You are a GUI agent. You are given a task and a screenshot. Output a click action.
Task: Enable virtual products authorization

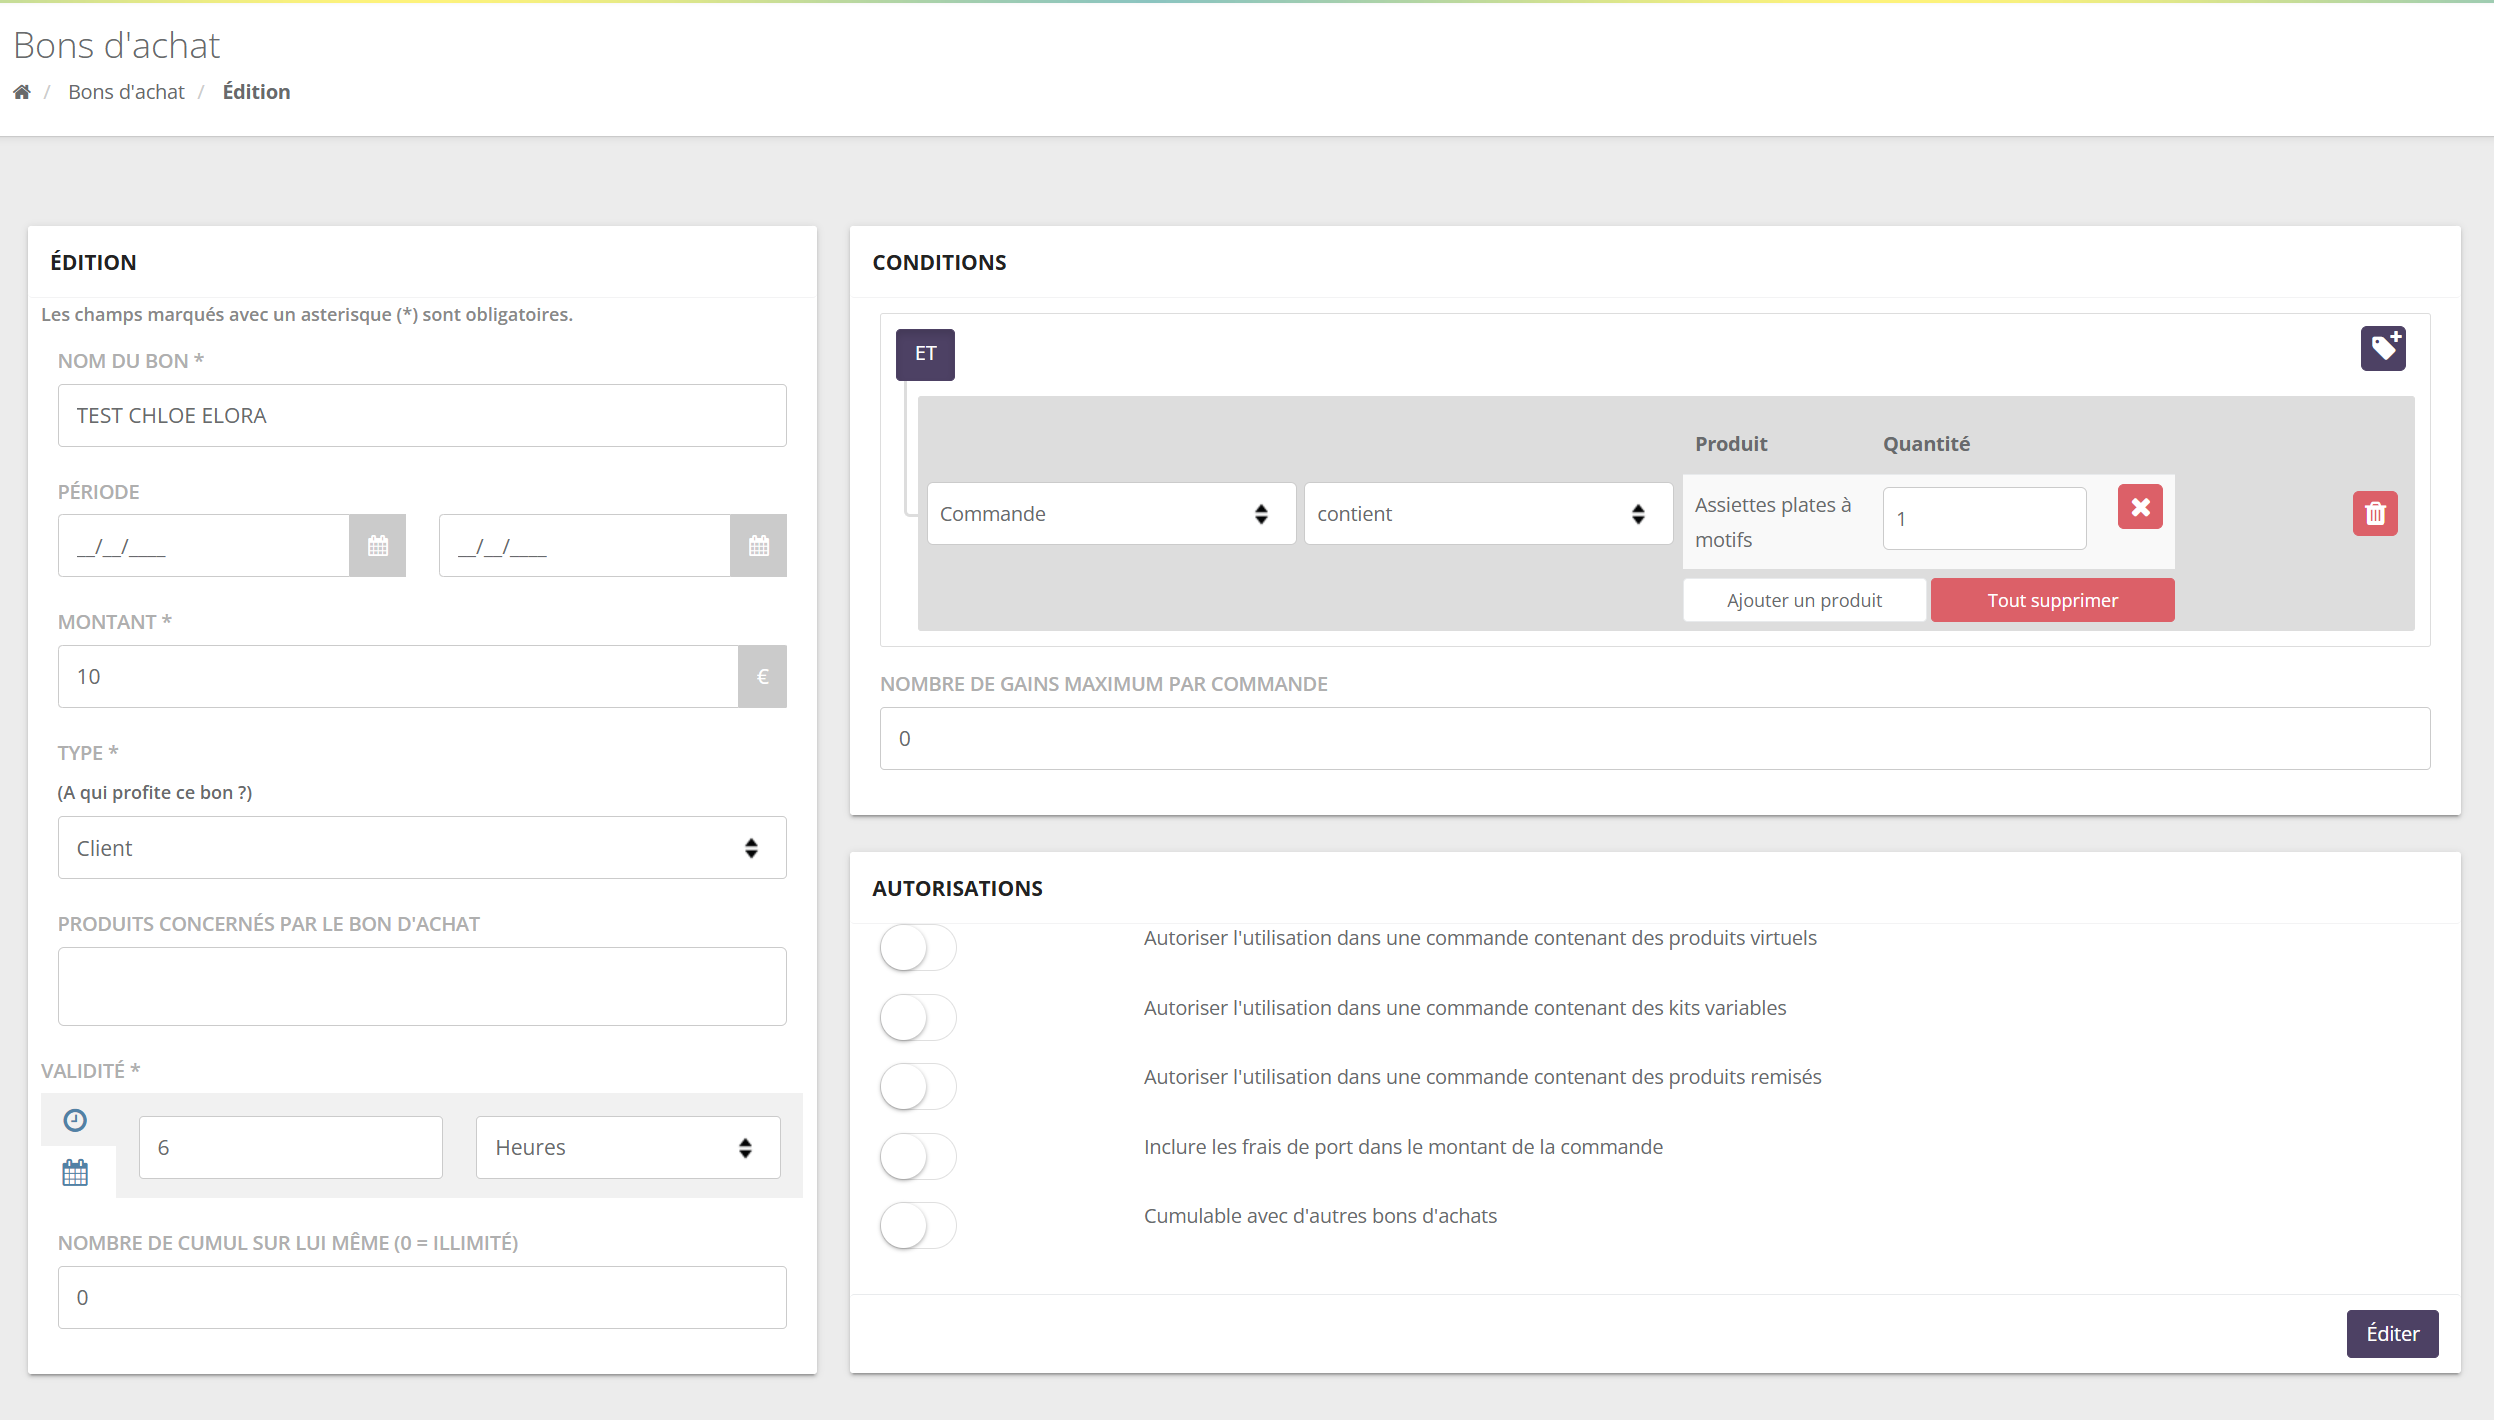click(918, 947)
